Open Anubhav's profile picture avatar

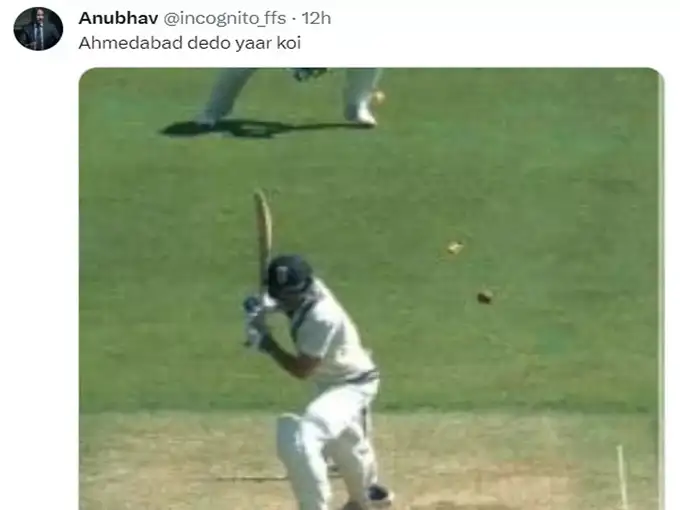[38, 29]
